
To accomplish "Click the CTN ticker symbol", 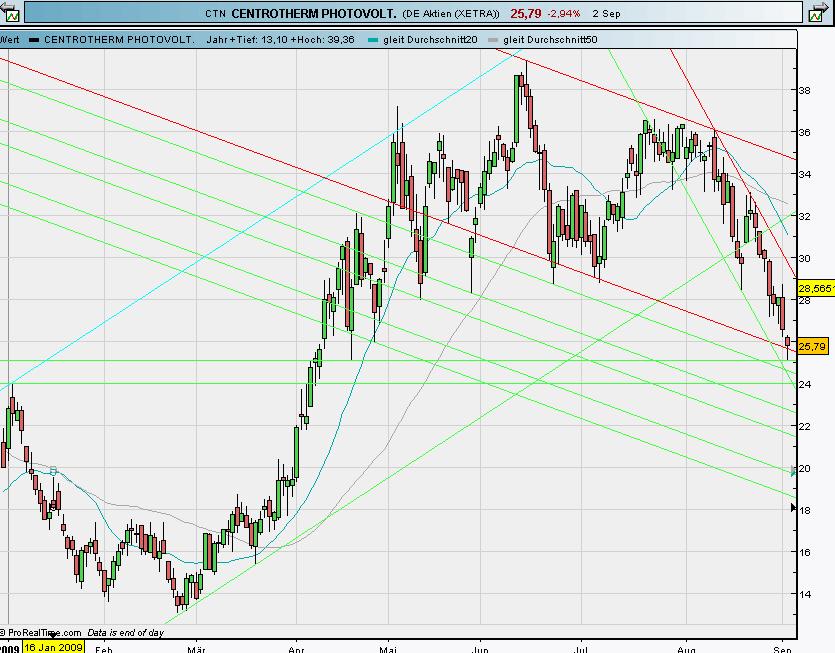I will 215,14.
